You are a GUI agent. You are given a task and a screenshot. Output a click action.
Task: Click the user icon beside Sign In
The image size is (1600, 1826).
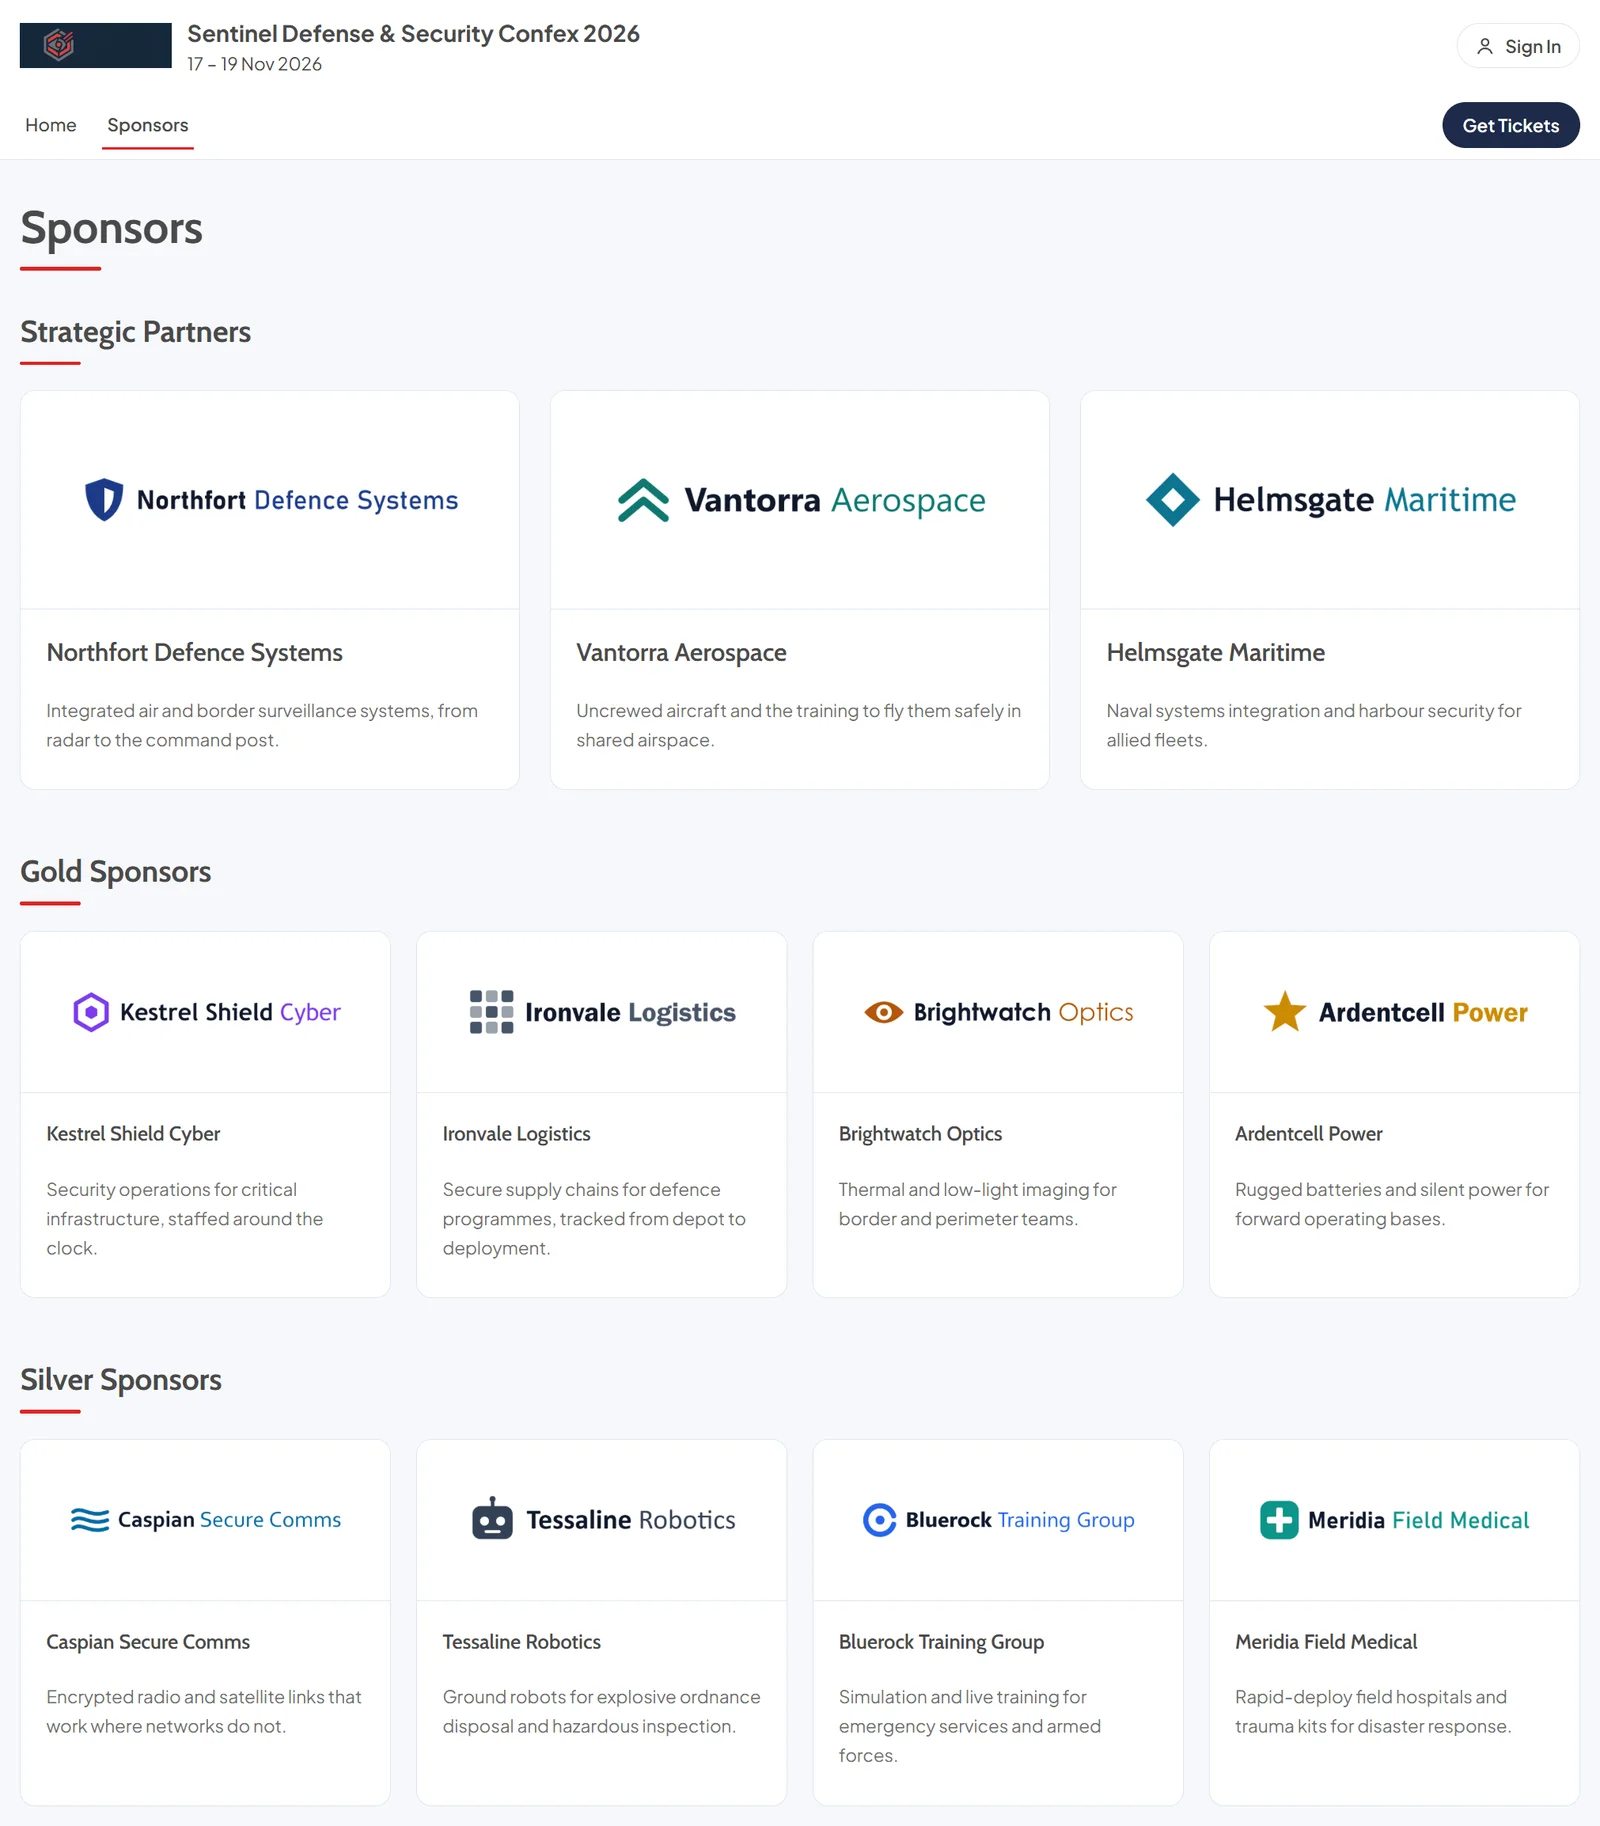1485,46
